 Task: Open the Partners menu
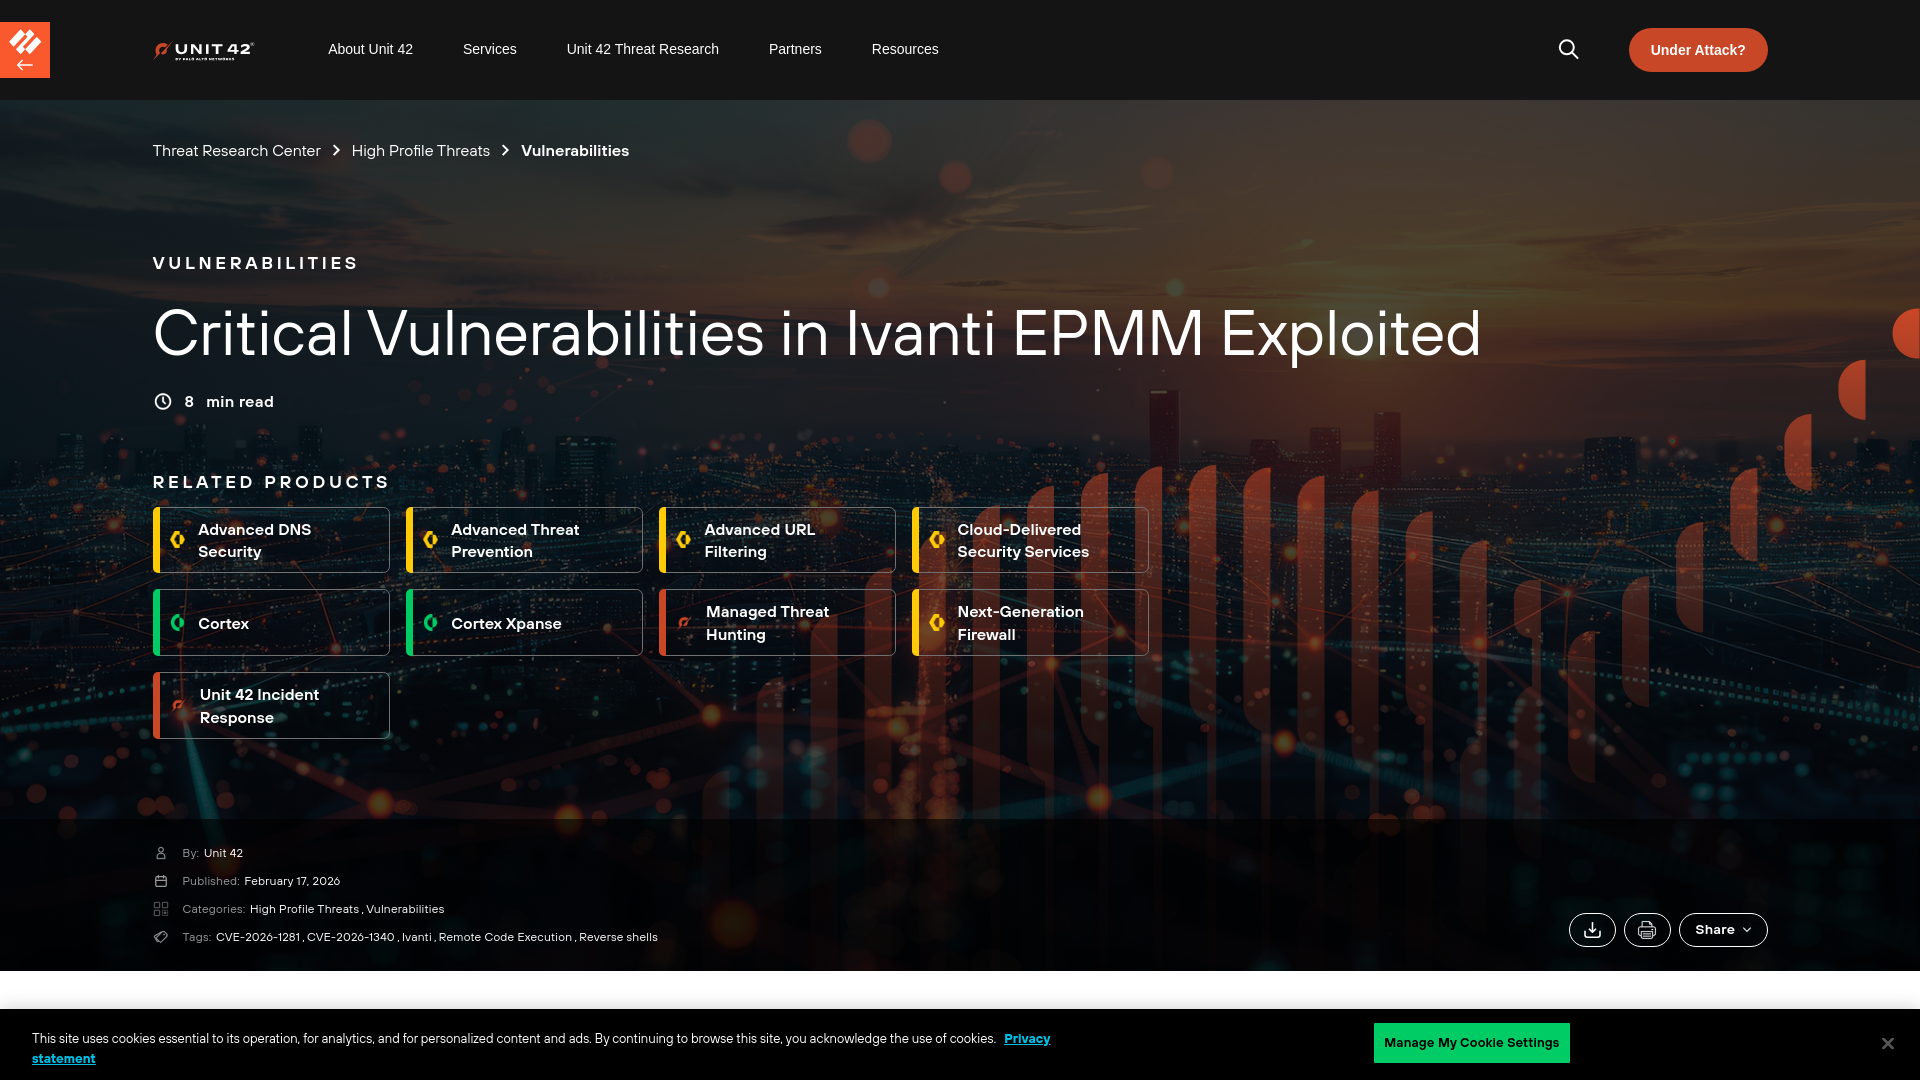tap(794, 49)
